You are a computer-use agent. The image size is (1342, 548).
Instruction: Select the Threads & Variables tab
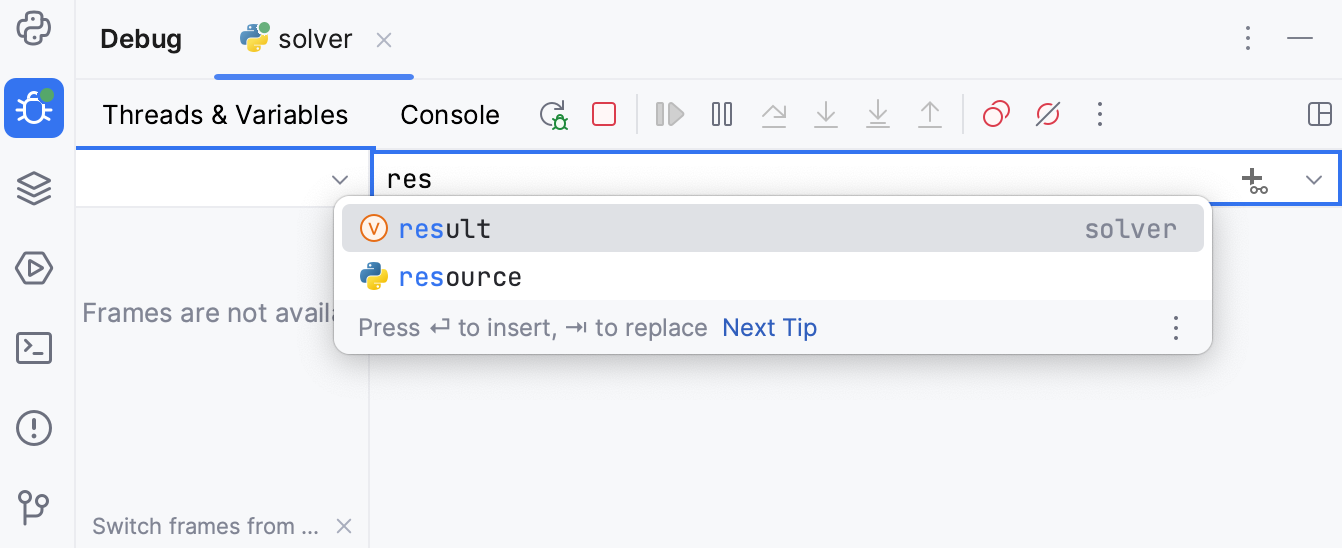[225, 115]
